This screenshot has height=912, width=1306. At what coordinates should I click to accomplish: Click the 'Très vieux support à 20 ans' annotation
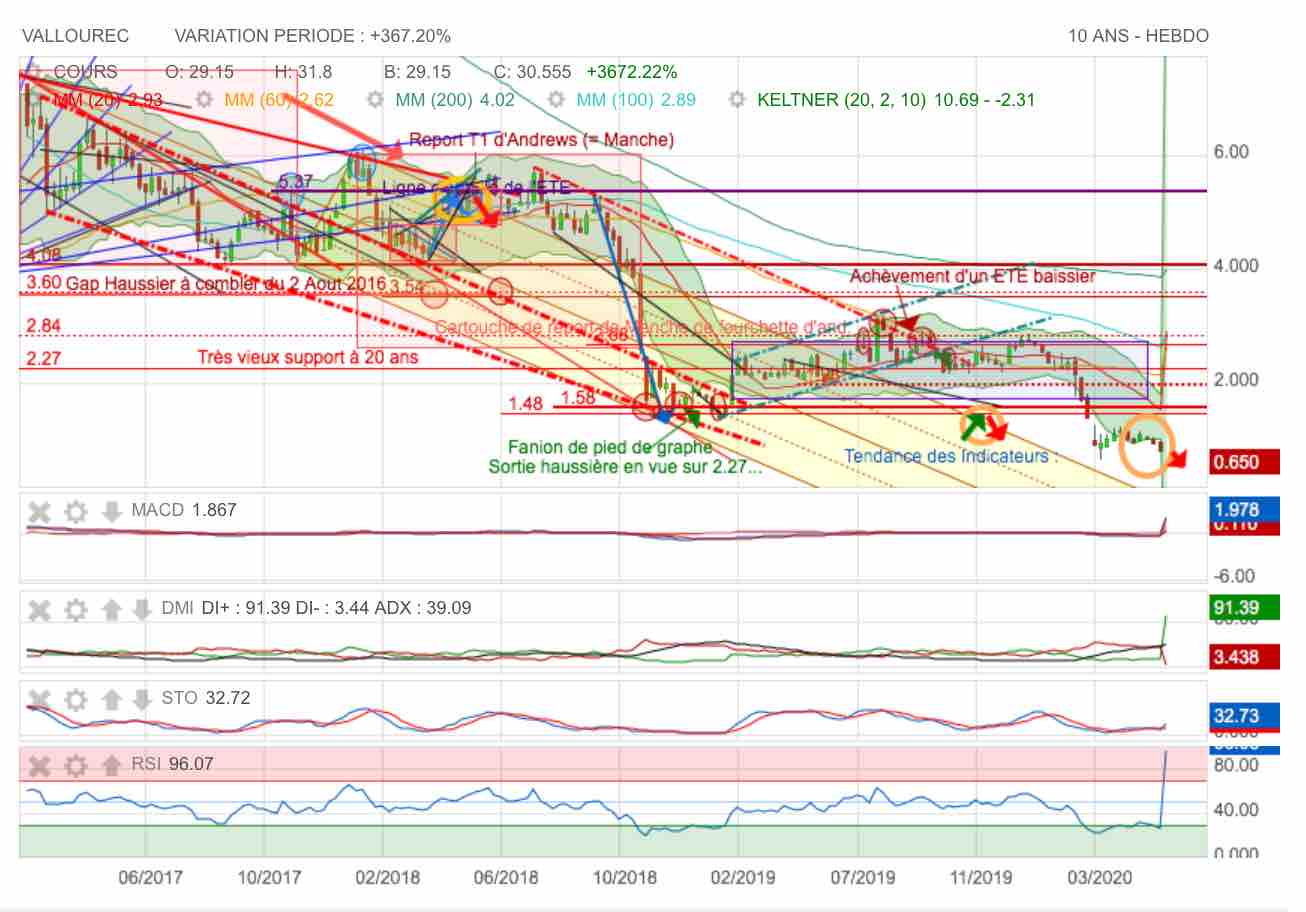coord(307,357)
